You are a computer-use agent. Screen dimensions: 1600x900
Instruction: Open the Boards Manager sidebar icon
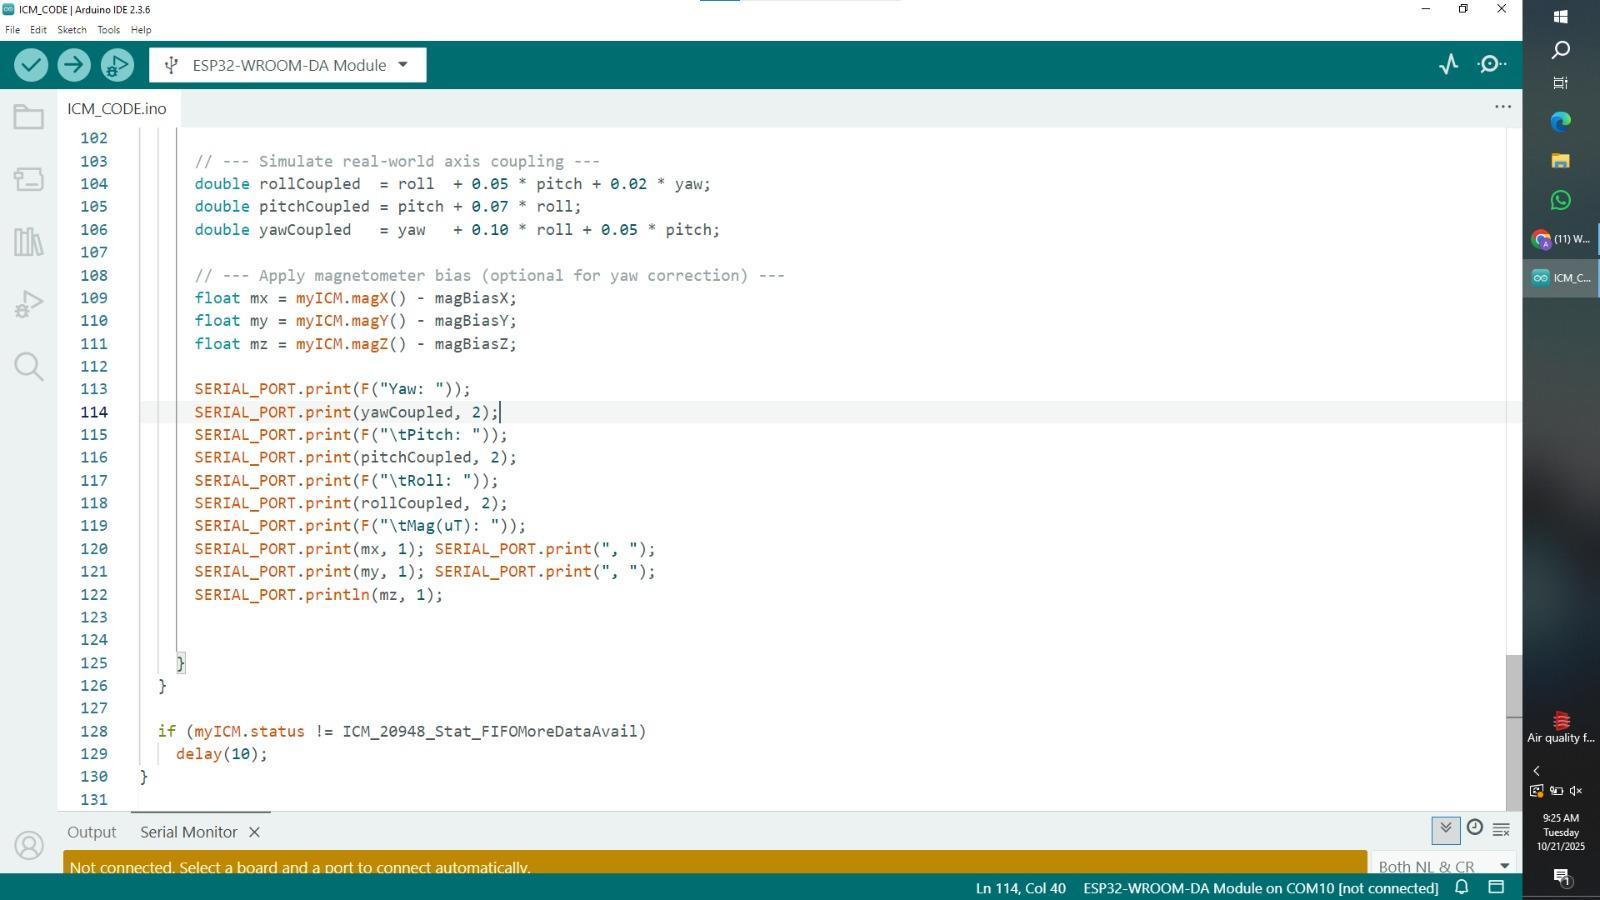28,180
